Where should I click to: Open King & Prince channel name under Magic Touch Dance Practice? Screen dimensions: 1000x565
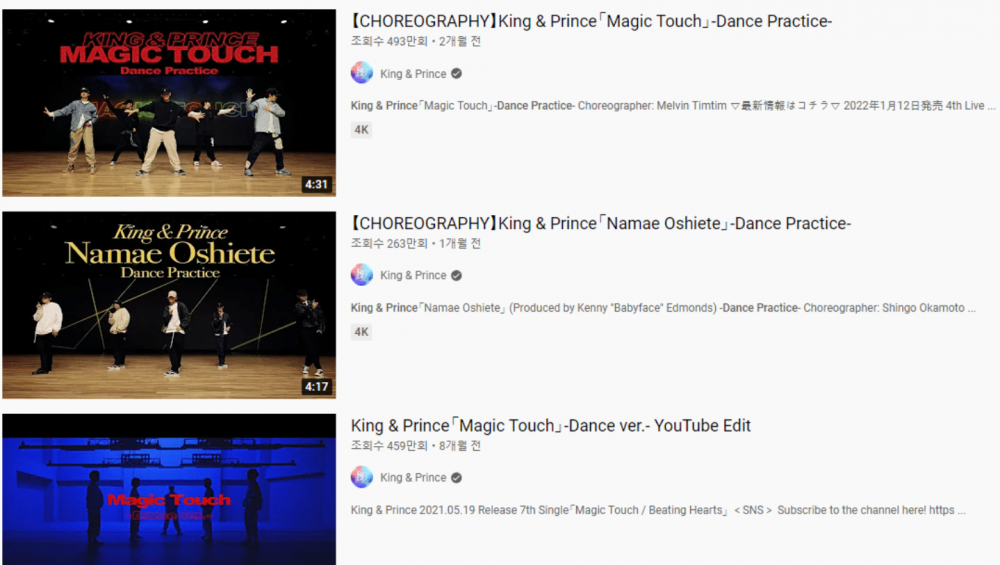pos(413,73)
